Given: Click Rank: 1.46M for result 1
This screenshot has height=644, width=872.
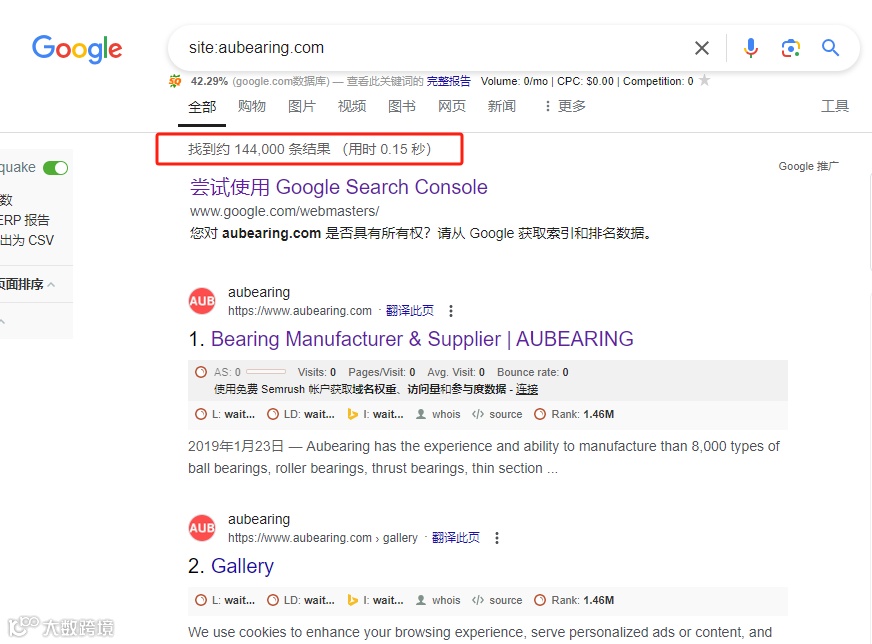Looking at the screenshot, I should (x=574, y=414).
